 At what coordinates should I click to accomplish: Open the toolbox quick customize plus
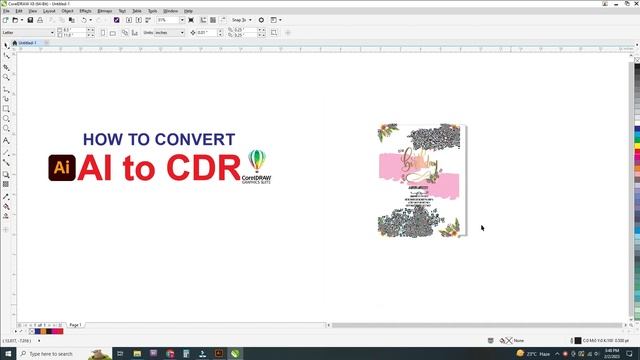point(6,229)
